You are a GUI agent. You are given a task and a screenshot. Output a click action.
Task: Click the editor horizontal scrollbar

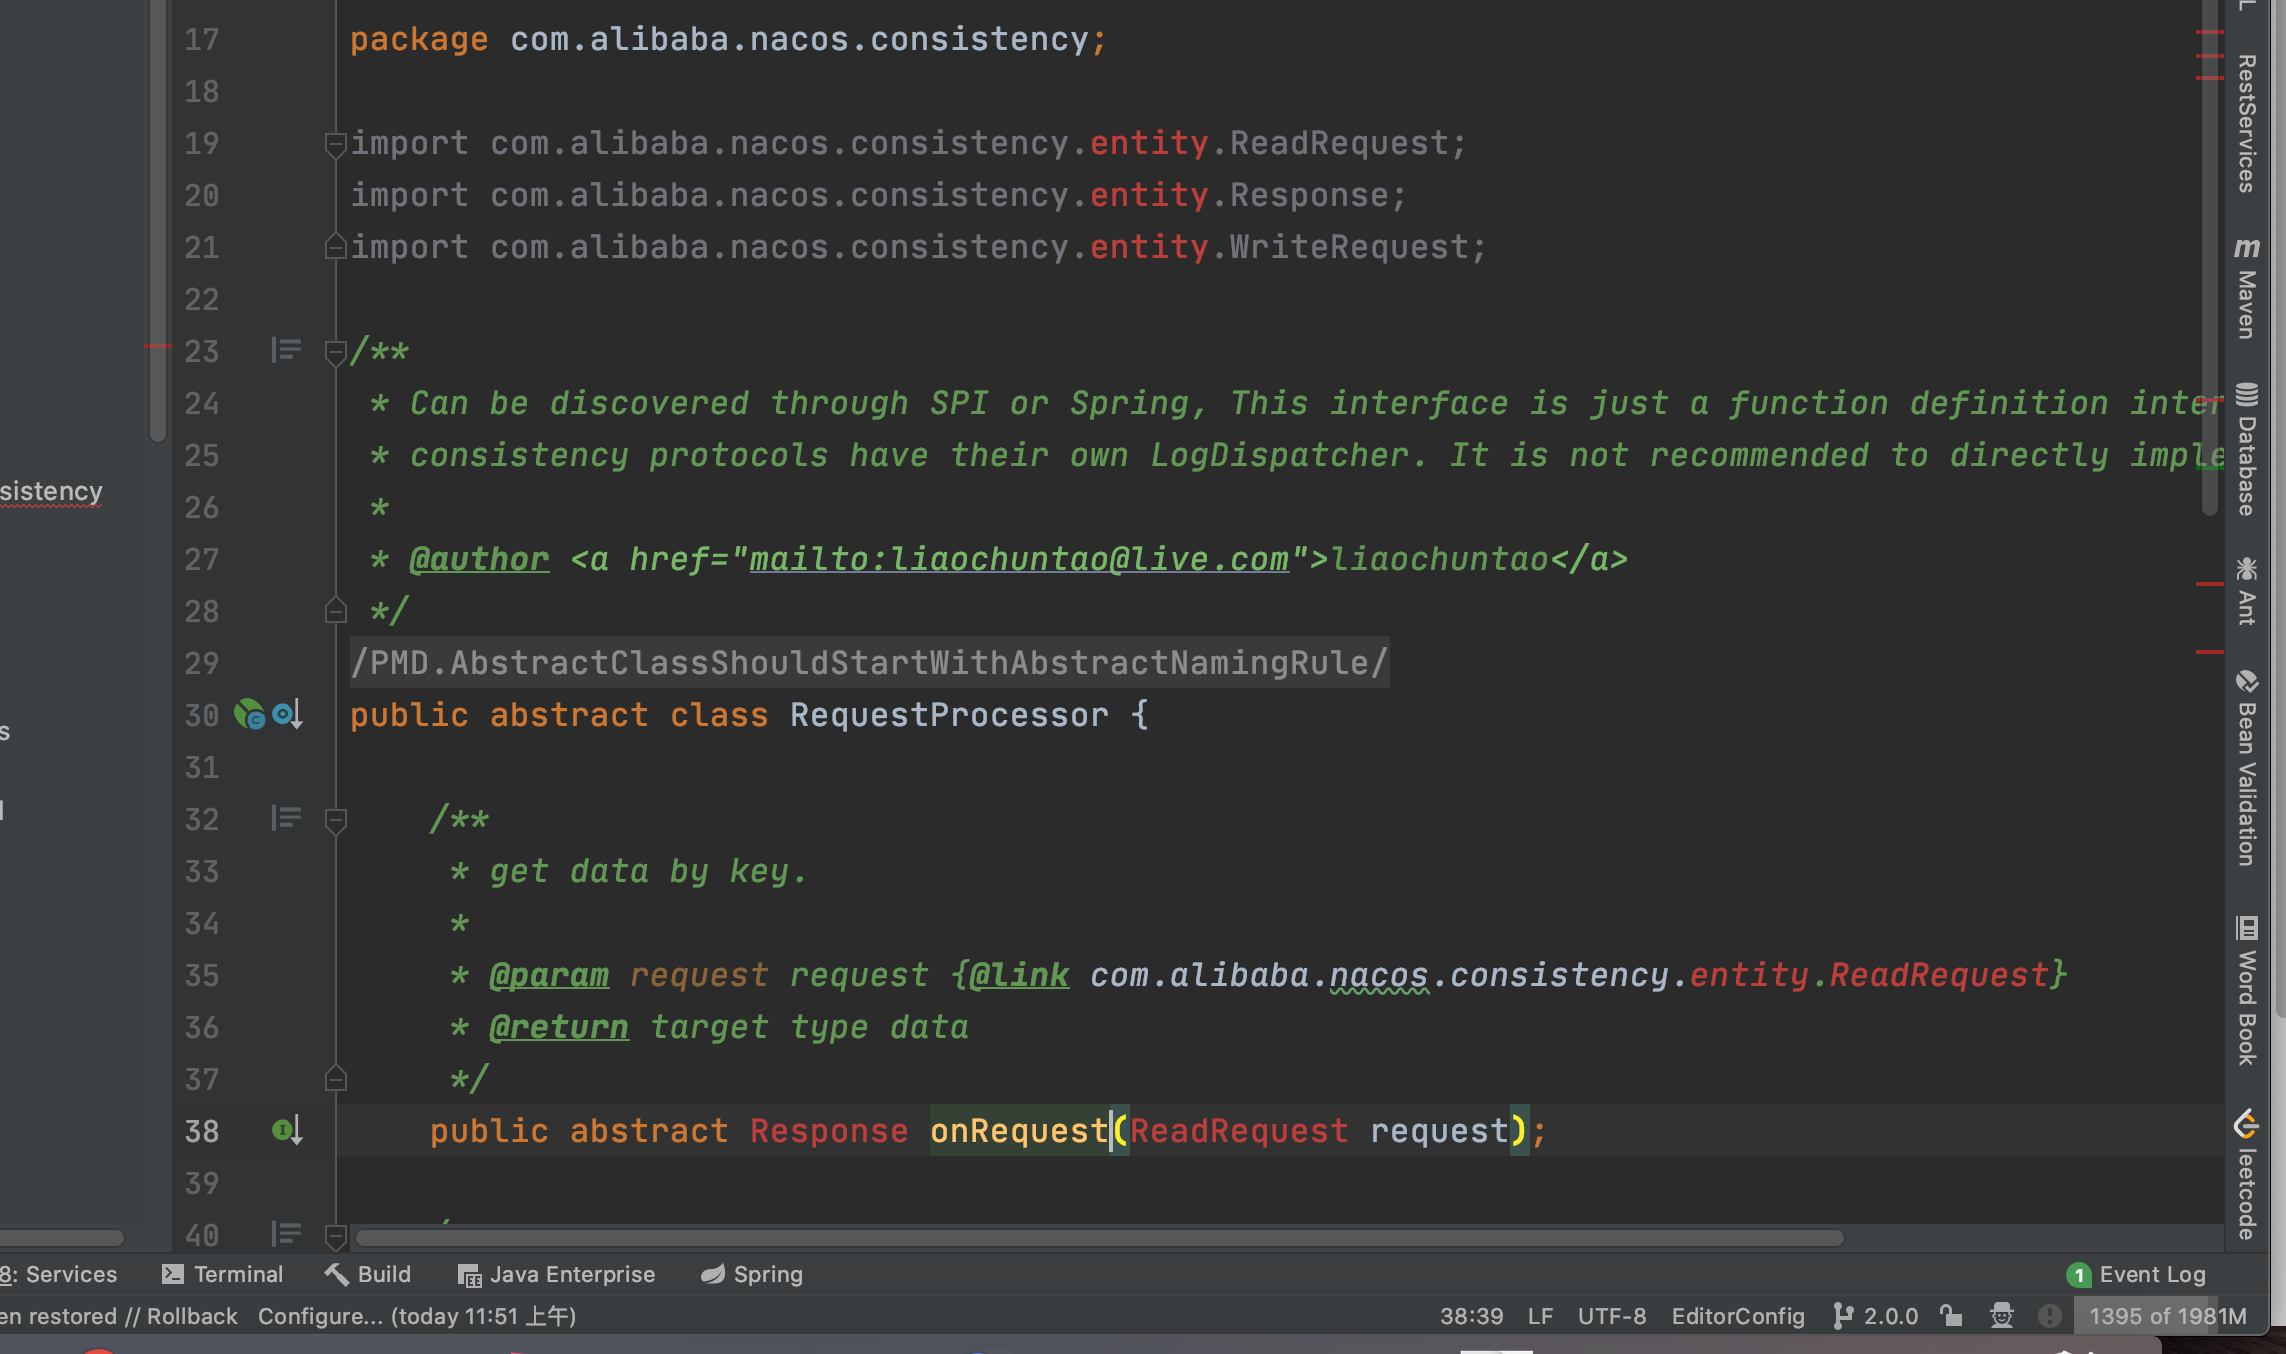pos(1100,1238)
